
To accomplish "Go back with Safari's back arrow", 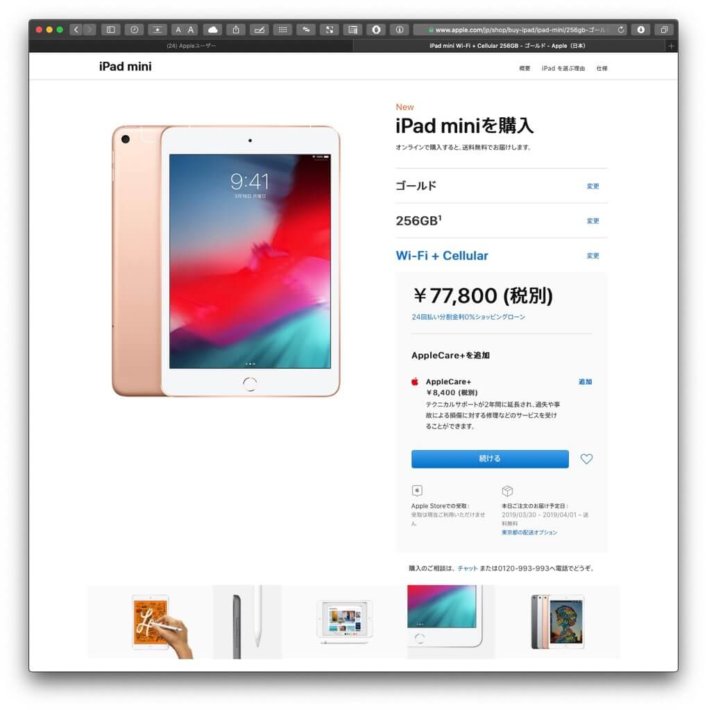I will coord(76,30).
